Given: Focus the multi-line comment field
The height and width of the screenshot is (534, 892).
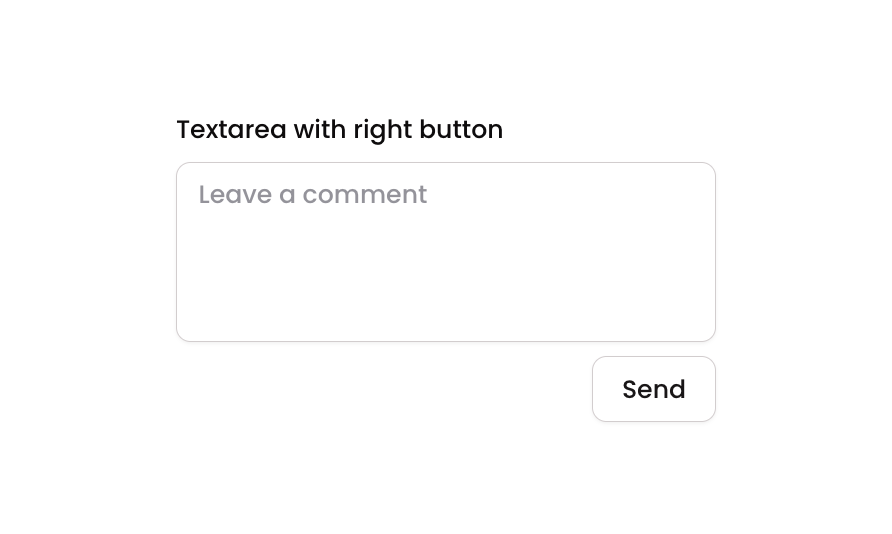Looking at the screenshot, I should pos(445,252).
